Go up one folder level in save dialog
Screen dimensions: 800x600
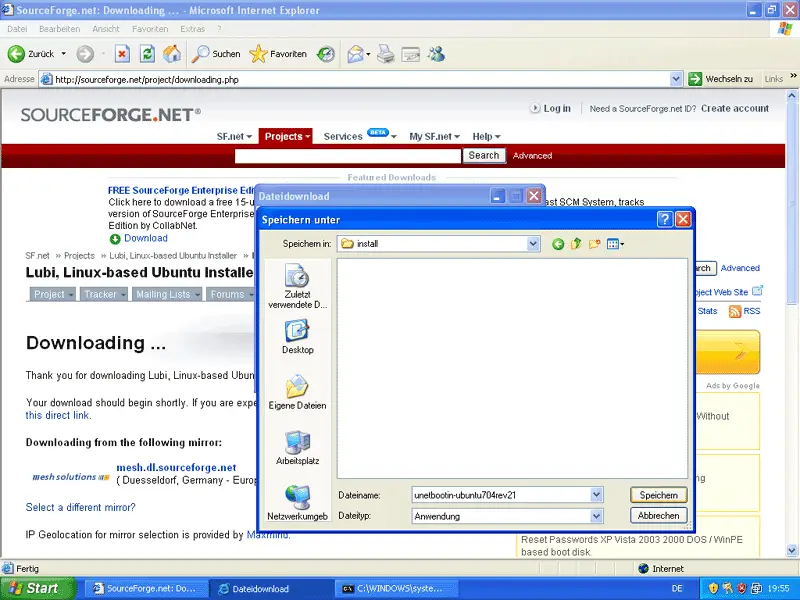tap(576, 244)
